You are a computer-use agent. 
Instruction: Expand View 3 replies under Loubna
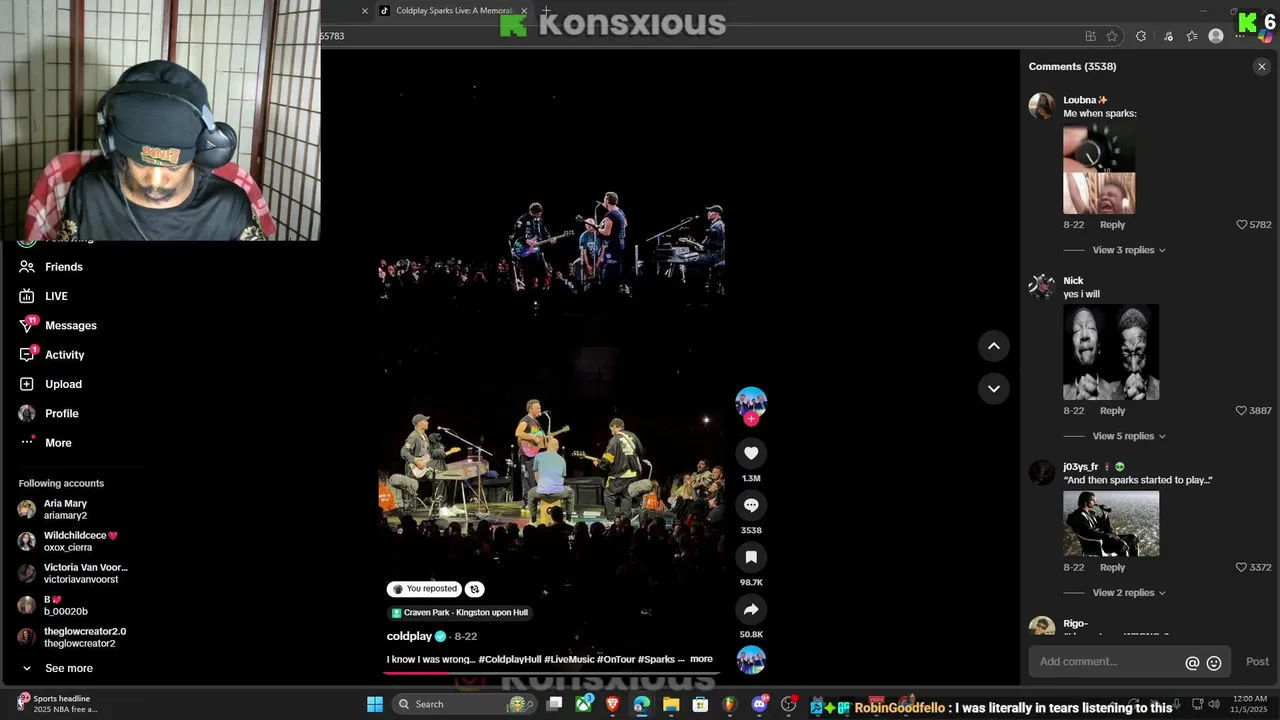(x=1129, y=250)
